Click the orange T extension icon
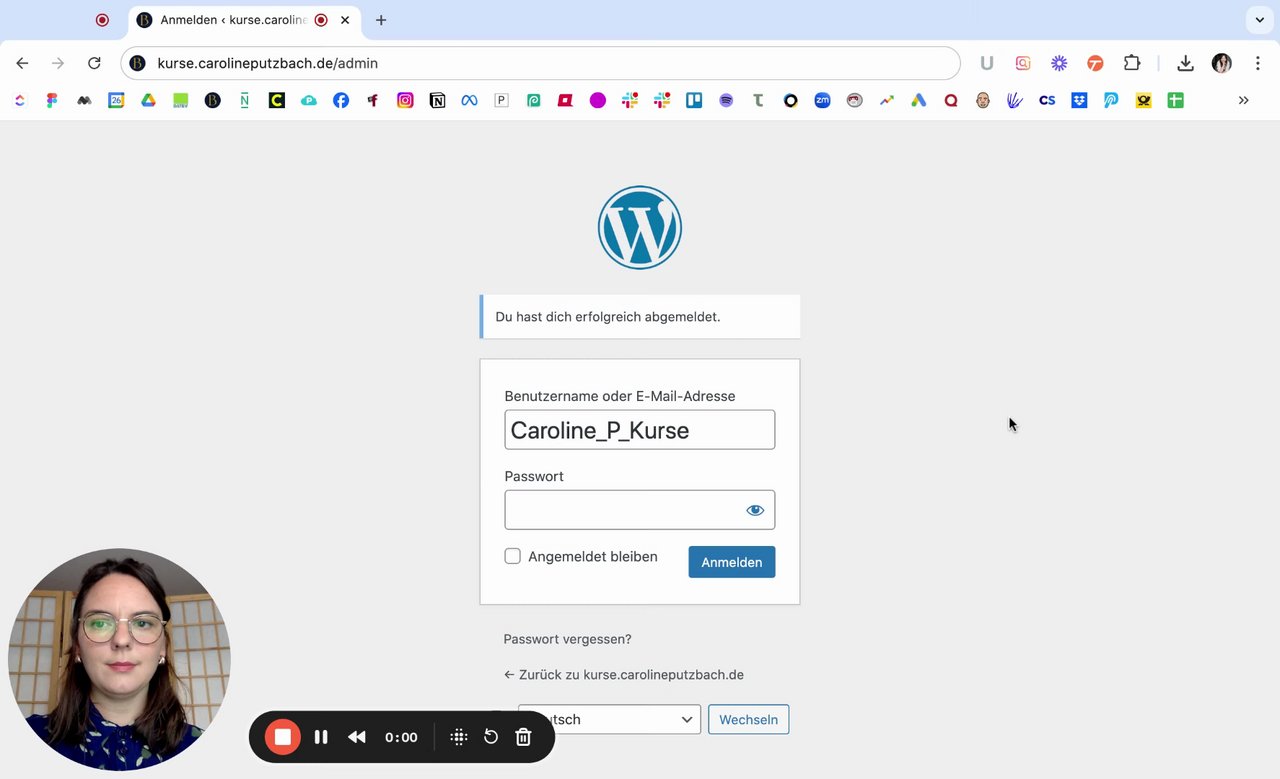This screenshot has width=1280, height=779. click(x=1095, y=63)
